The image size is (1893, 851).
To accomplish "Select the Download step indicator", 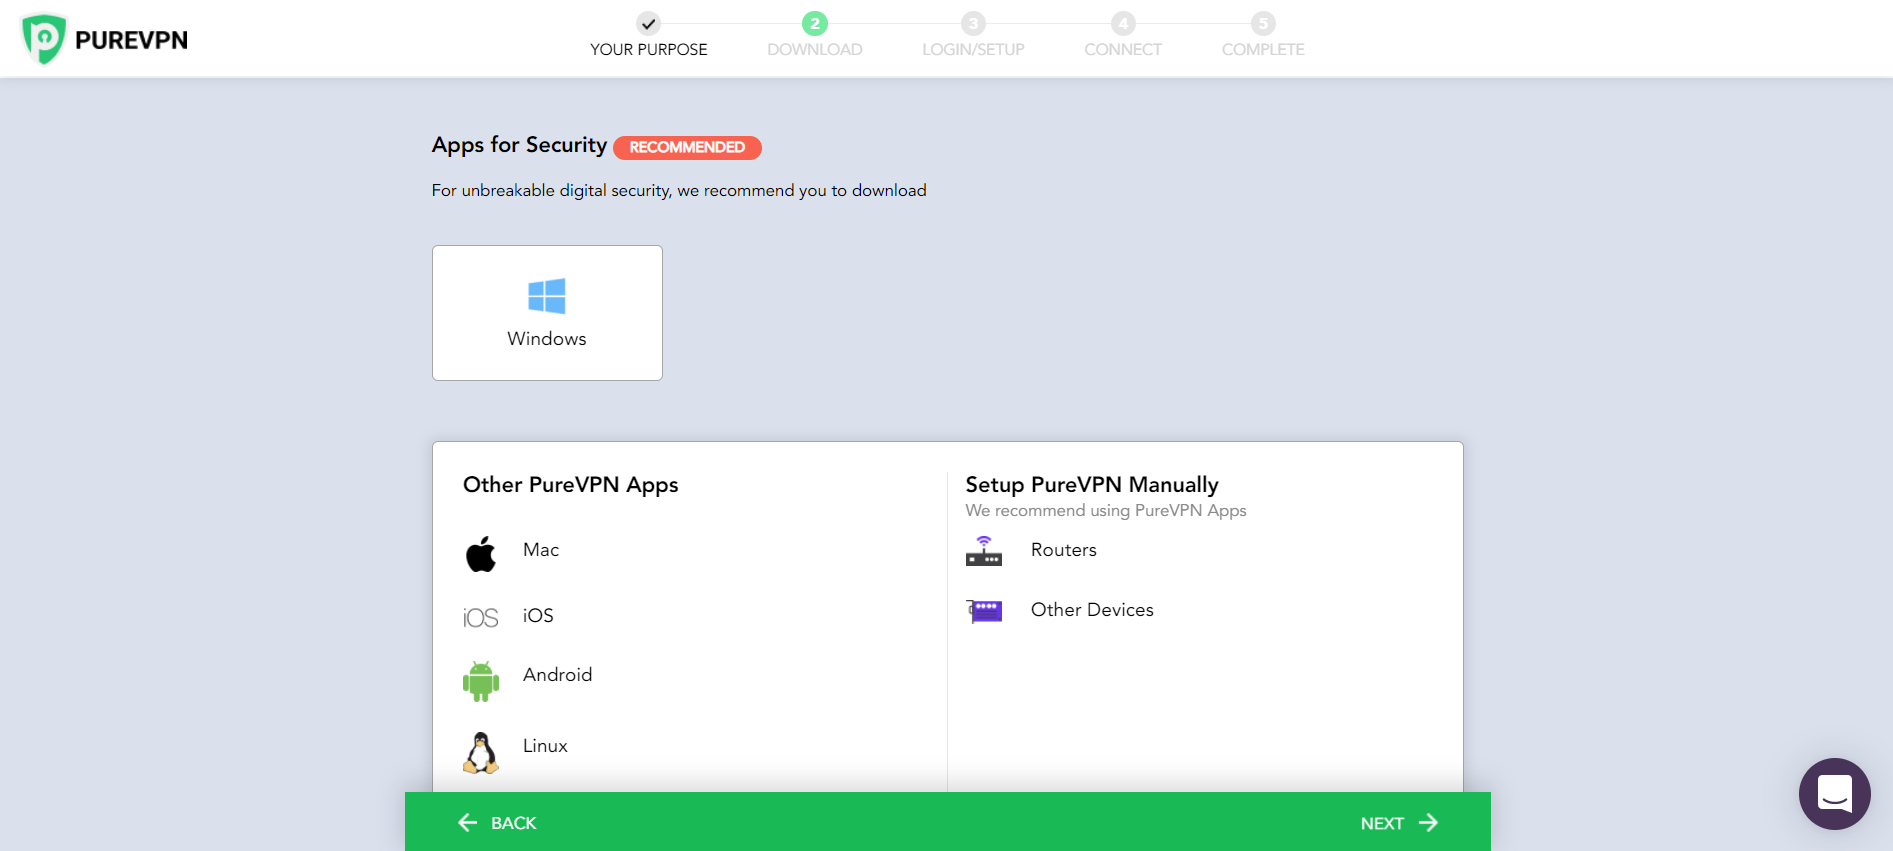I will [815, 37].
